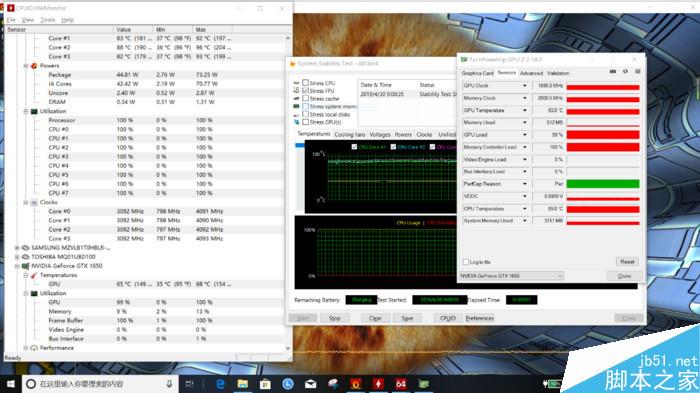Launch Microsoft Edge from the taskbar
The width and height of the screenshot is (700, 393).
[x=220, y=384]
